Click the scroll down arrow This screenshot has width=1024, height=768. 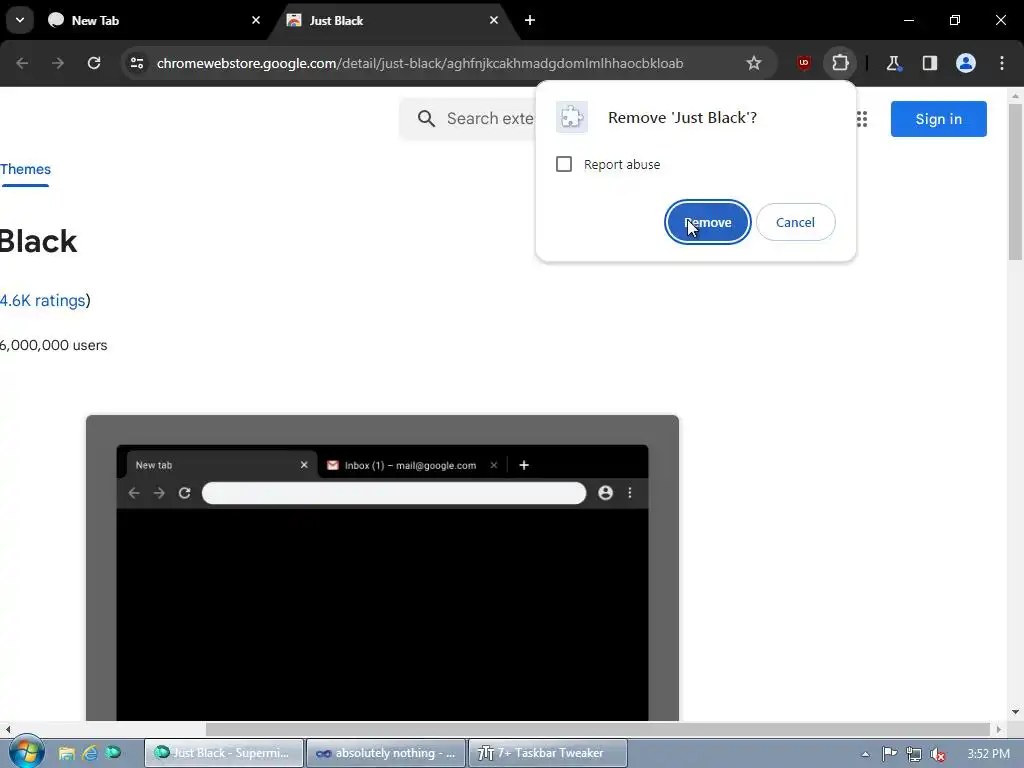(1015, 712)
